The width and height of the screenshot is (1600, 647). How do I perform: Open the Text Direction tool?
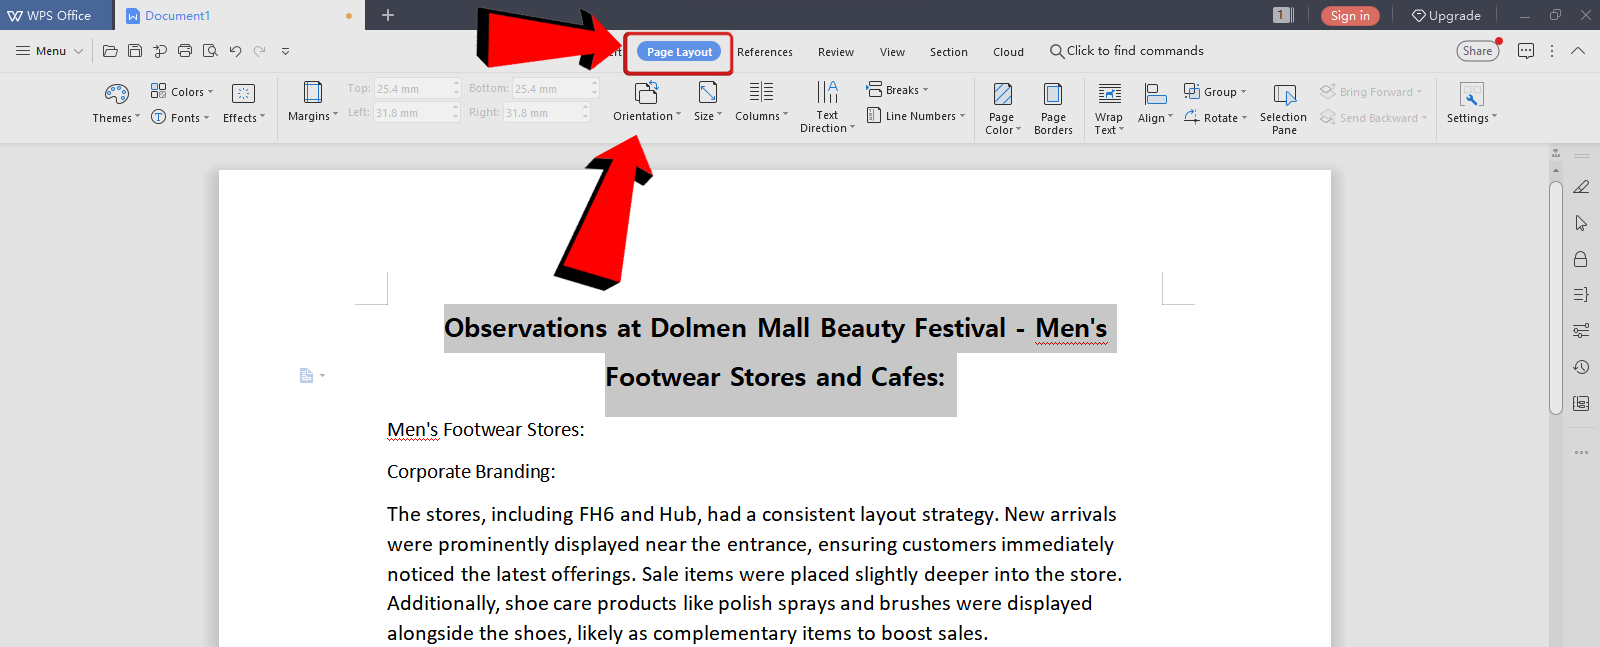[827, 94]
